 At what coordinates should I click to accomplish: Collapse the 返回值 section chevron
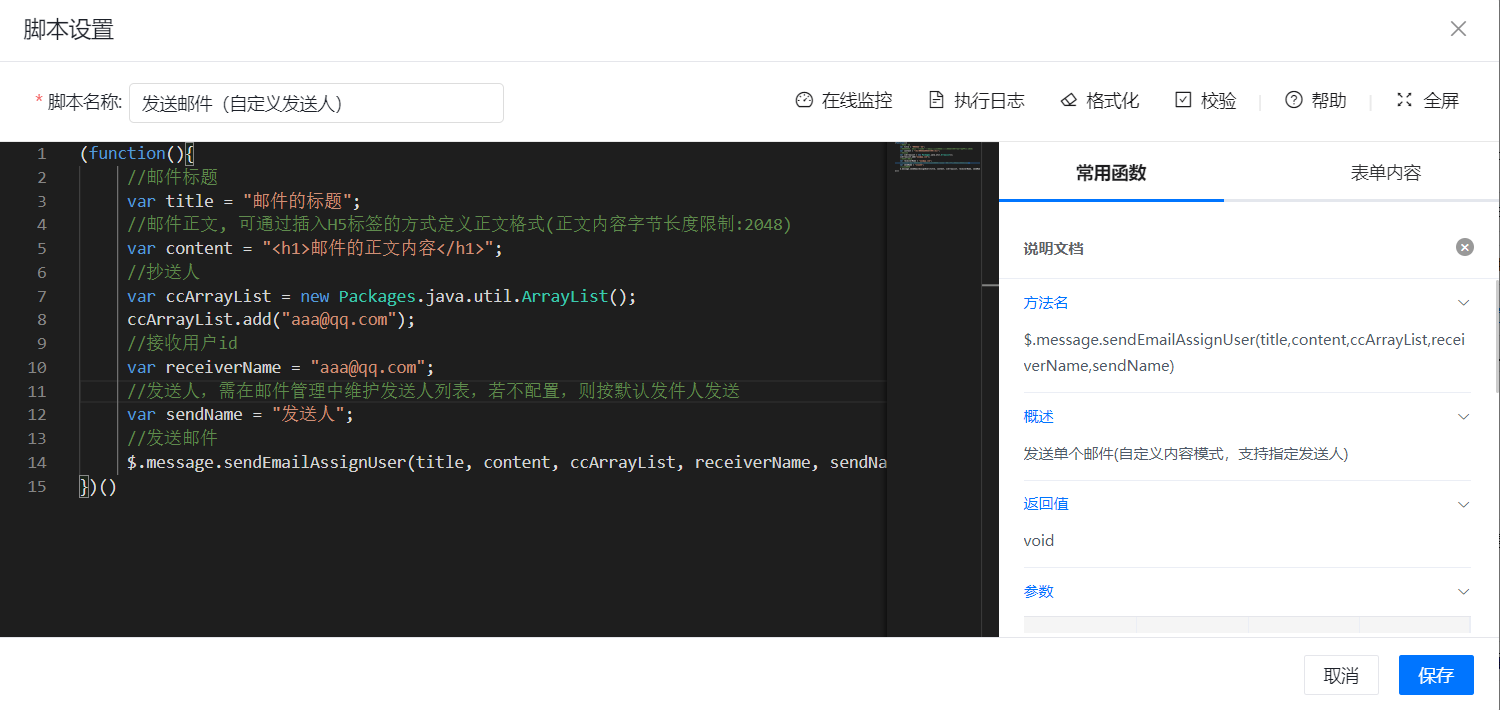click(x=1463, y=505)
